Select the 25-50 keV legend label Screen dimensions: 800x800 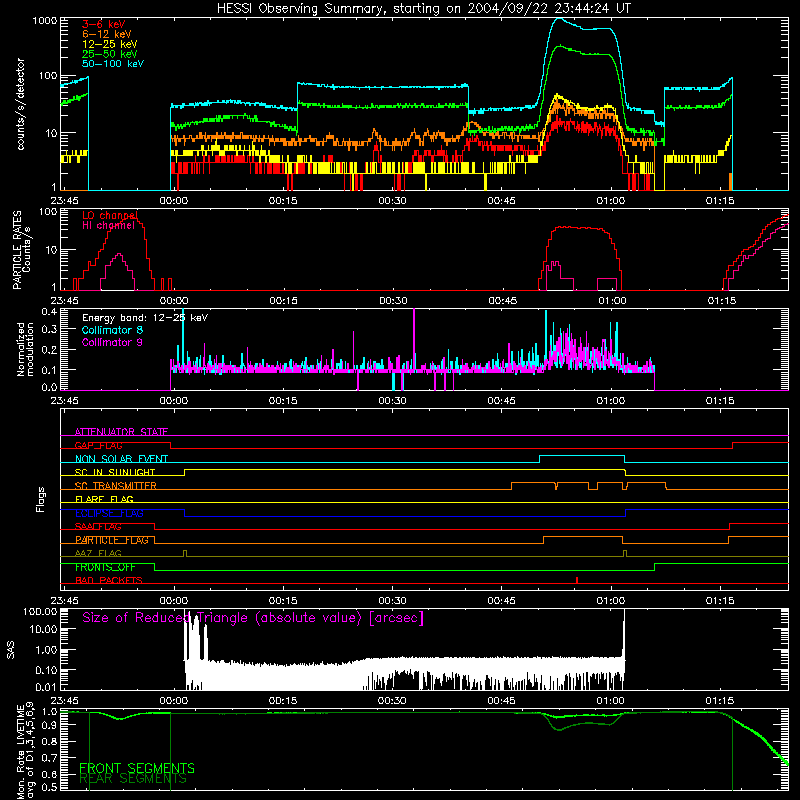coord(110,54)
